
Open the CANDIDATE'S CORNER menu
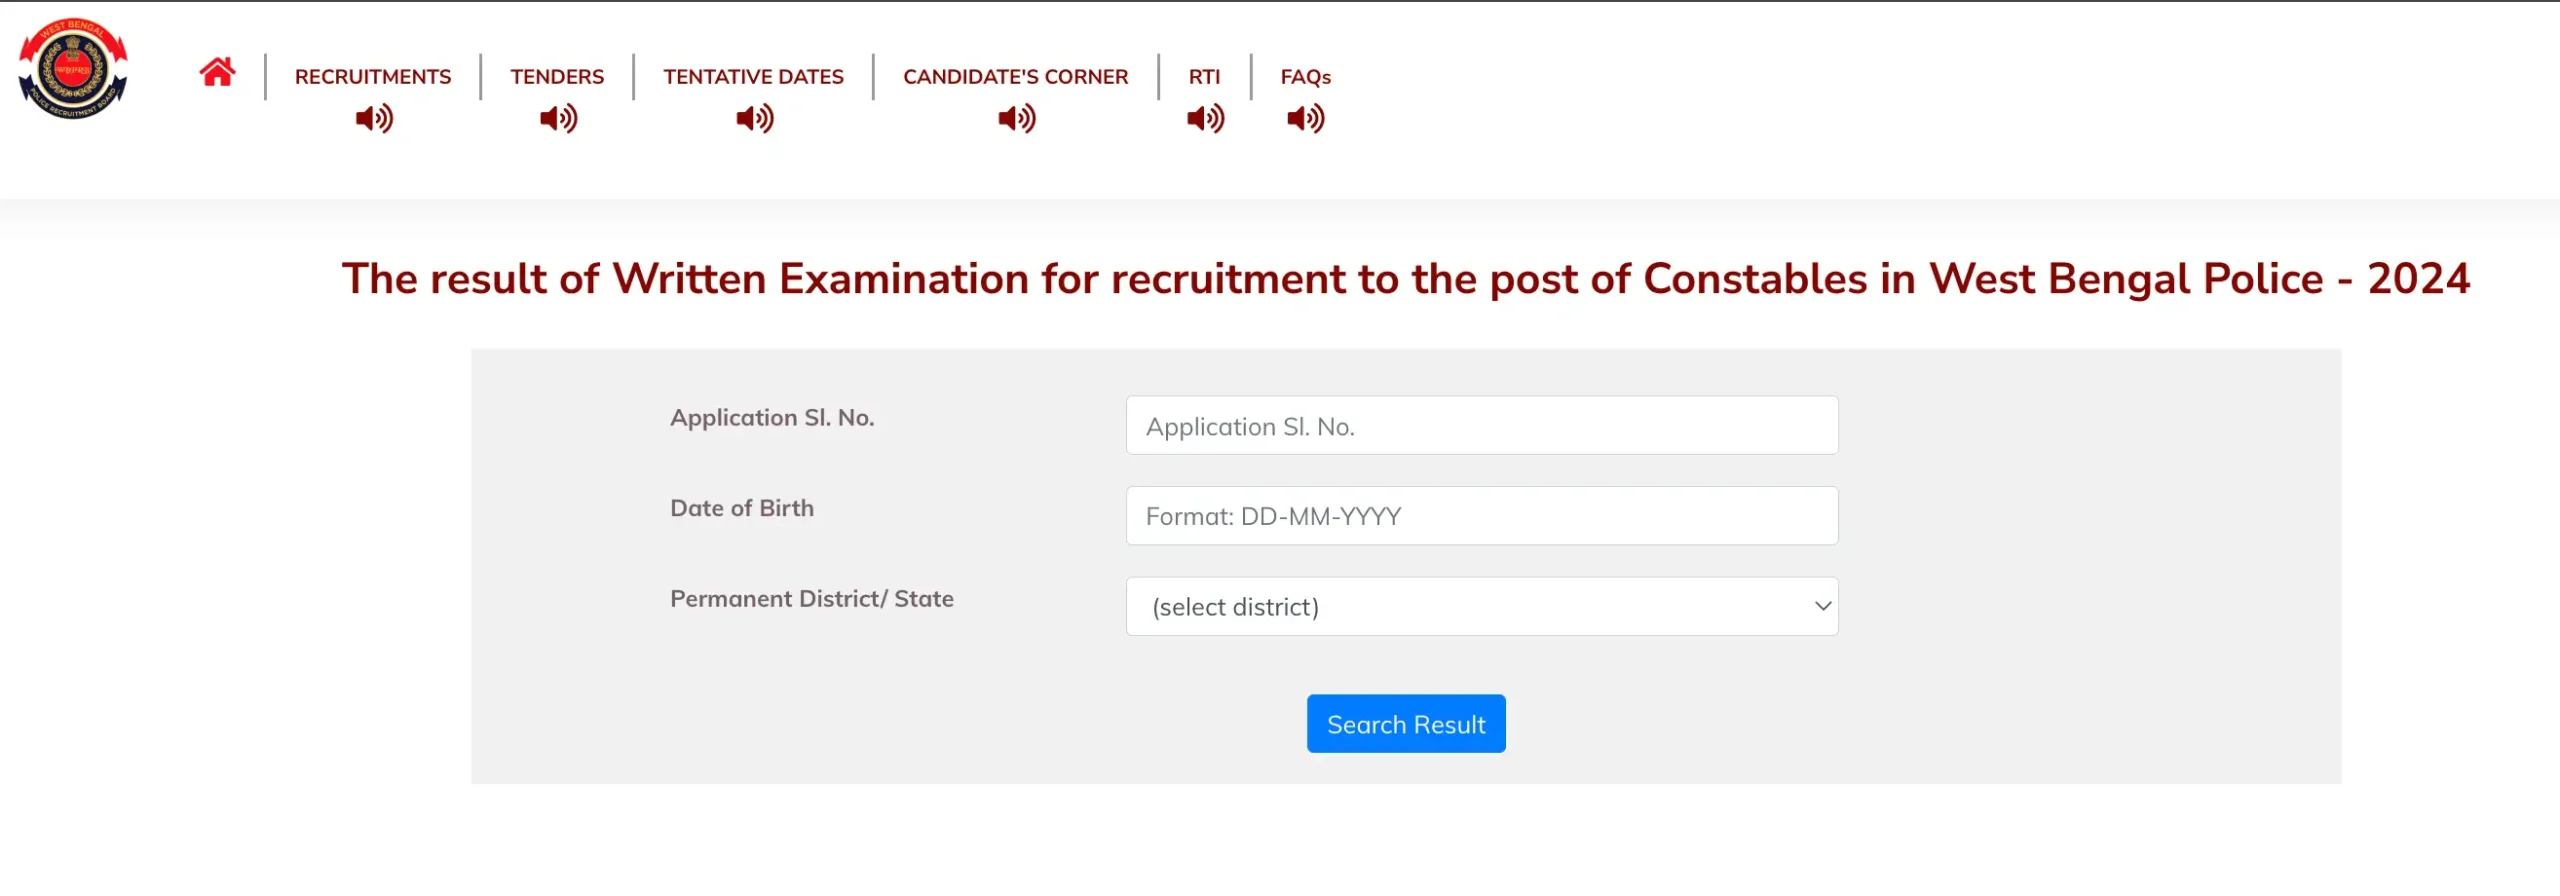pos(1015,77)
